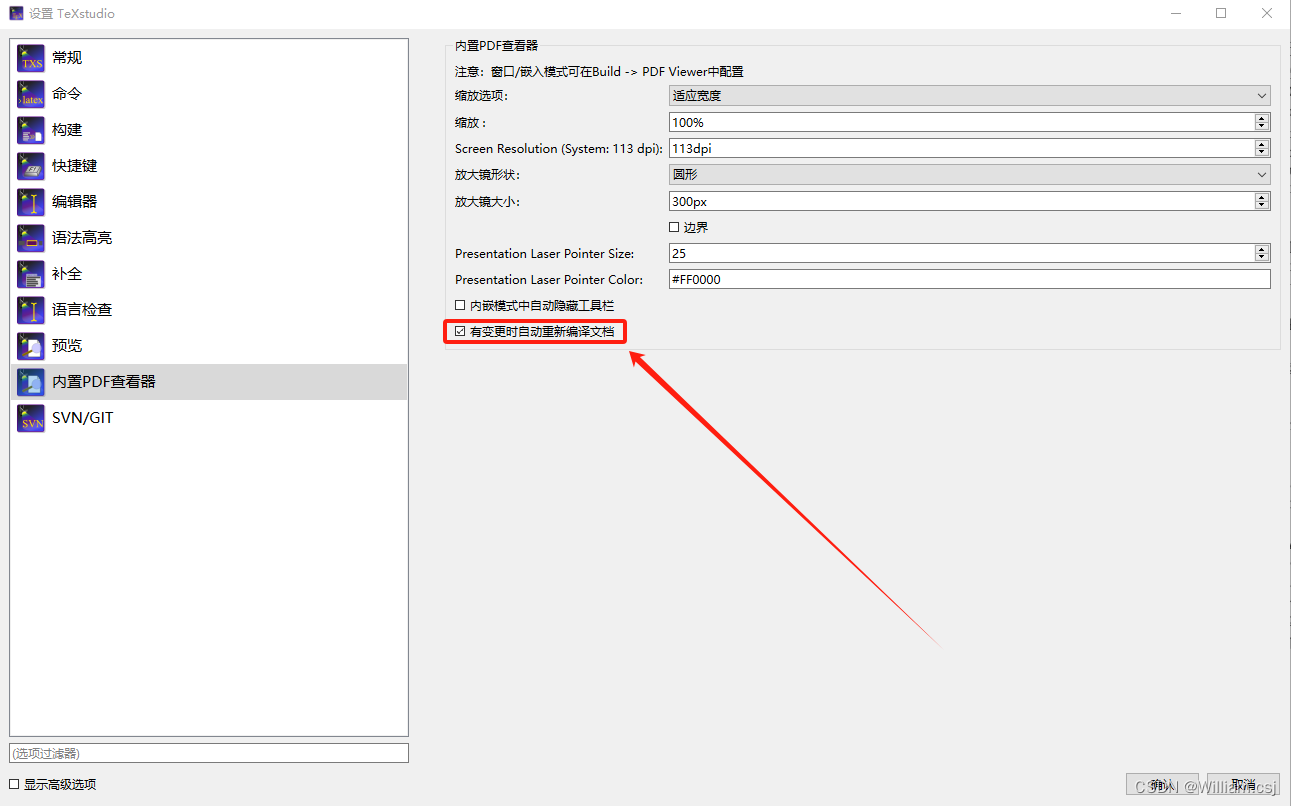
Task: Select the 内置PDF查看器 category
Action: pyautogui.click(x=209, y=382)
